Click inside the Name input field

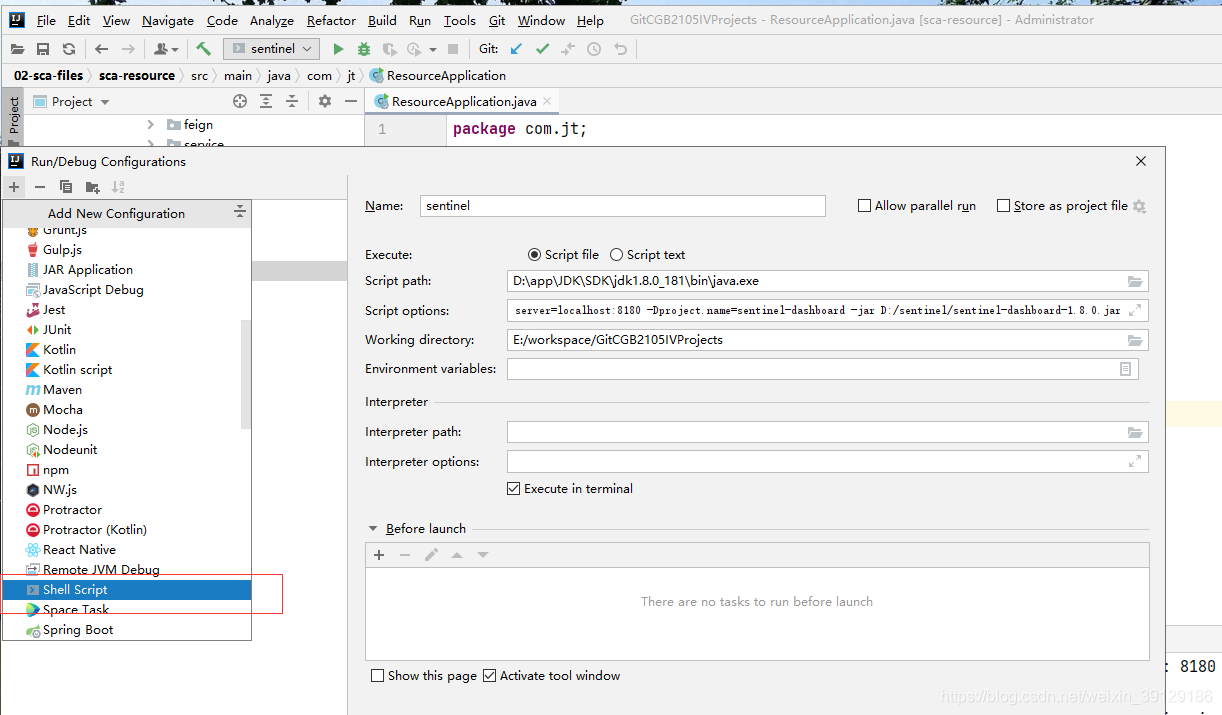click(623, 206)
